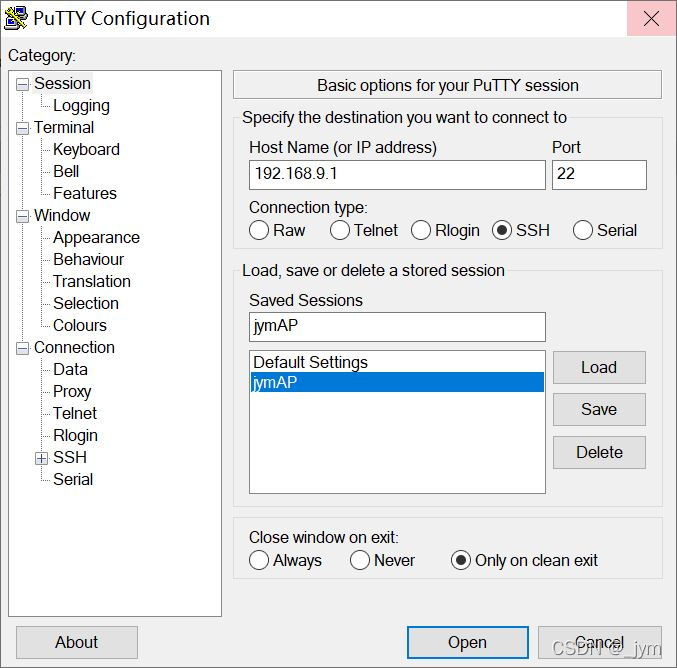Open the About dialog
The height and width of the screenshot is (668, 677).
click(x=77, y=643)
